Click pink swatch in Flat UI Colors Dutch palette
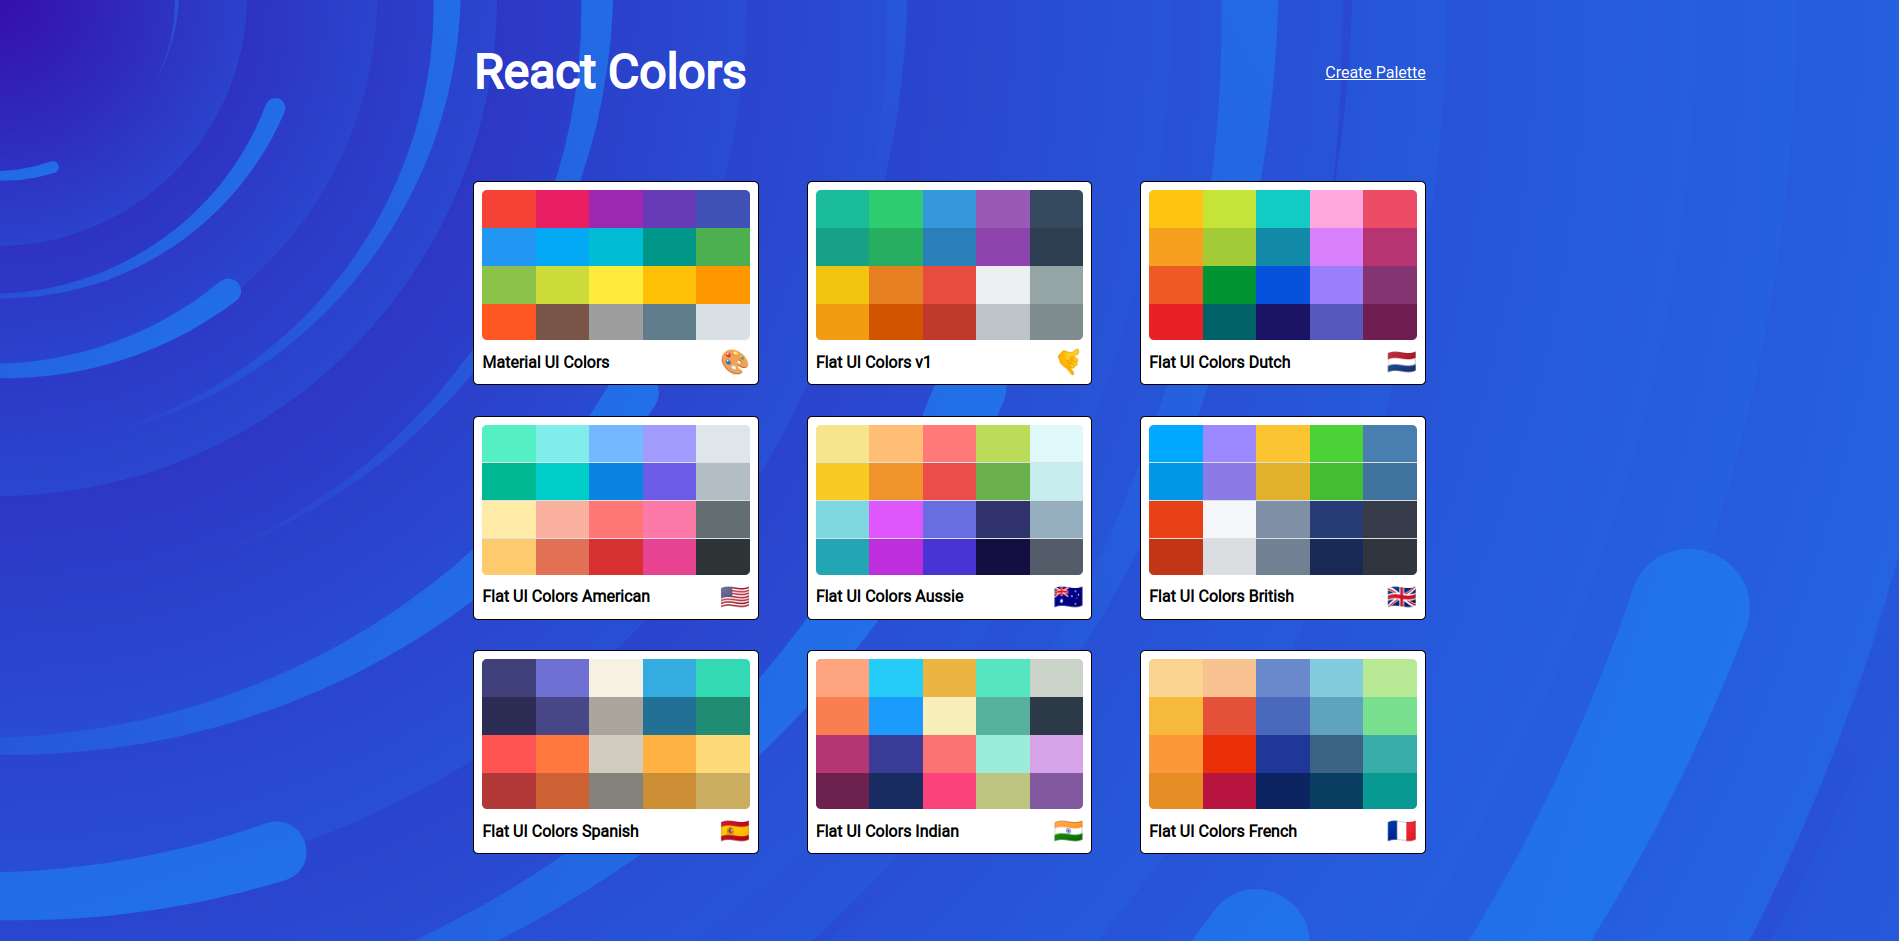This screenshot has width=1899, height=941. coord(1336,209)
